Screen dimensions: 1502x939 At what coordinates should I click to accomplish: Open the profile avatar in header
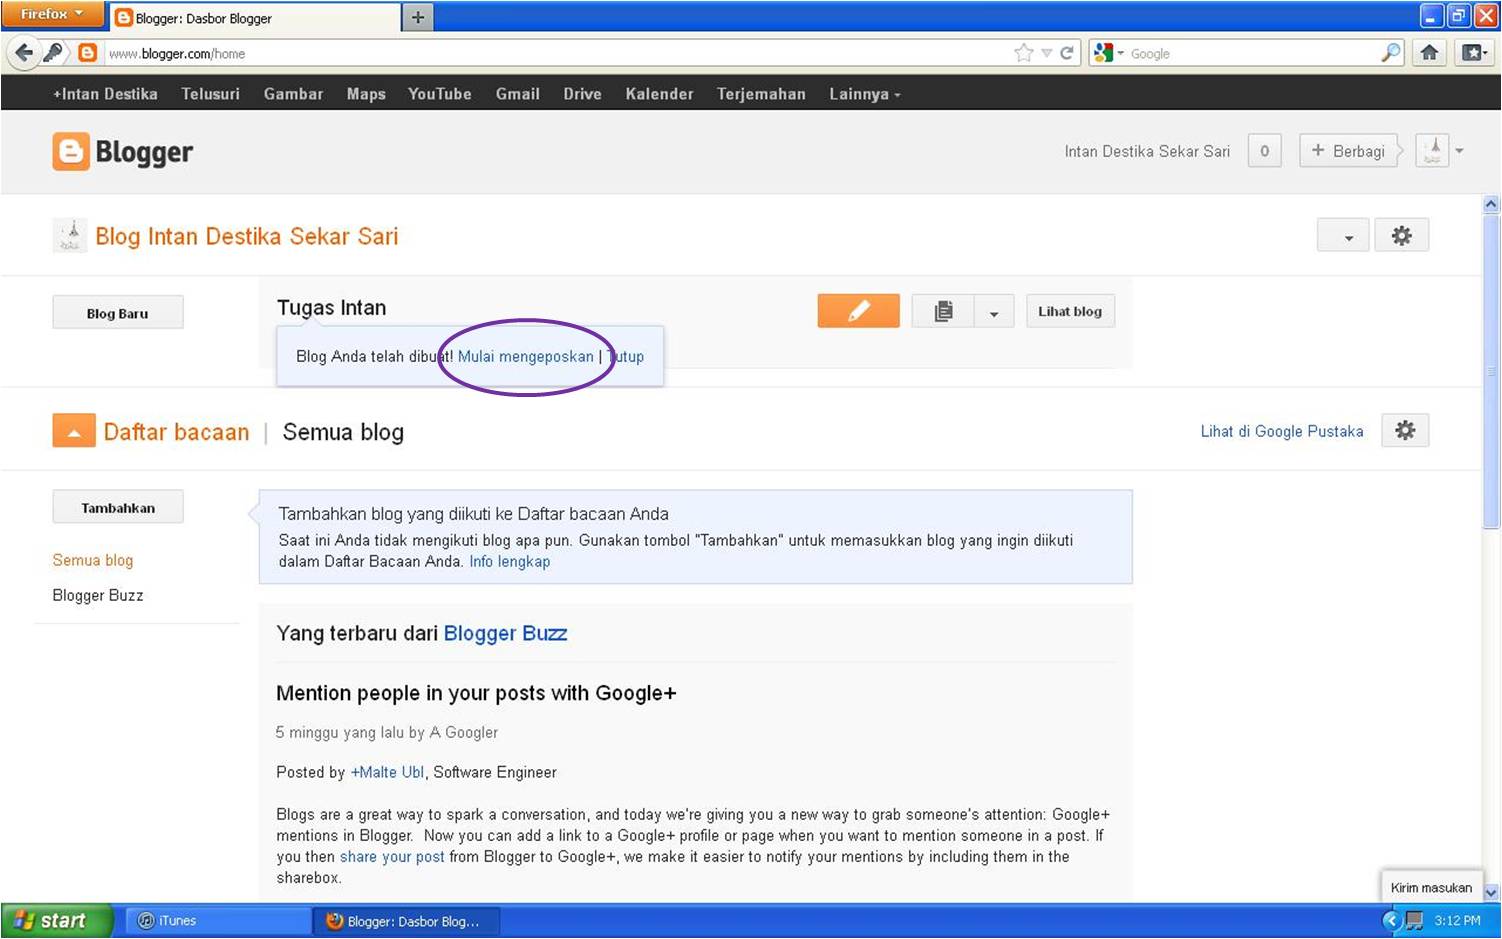pos(1432,151)
